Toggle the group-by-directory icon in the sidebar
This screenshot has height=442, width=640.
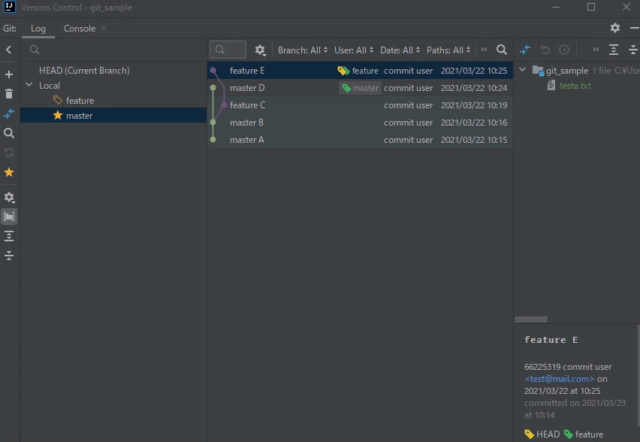pos(9,216)
